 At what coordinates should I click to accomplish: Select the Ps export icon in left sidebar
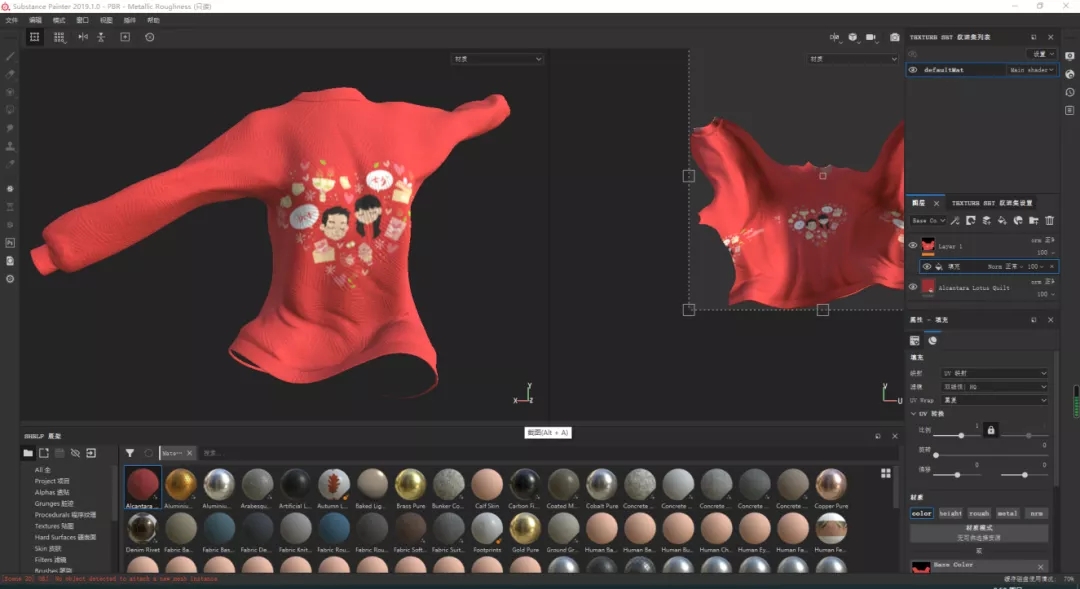[10, 242]
